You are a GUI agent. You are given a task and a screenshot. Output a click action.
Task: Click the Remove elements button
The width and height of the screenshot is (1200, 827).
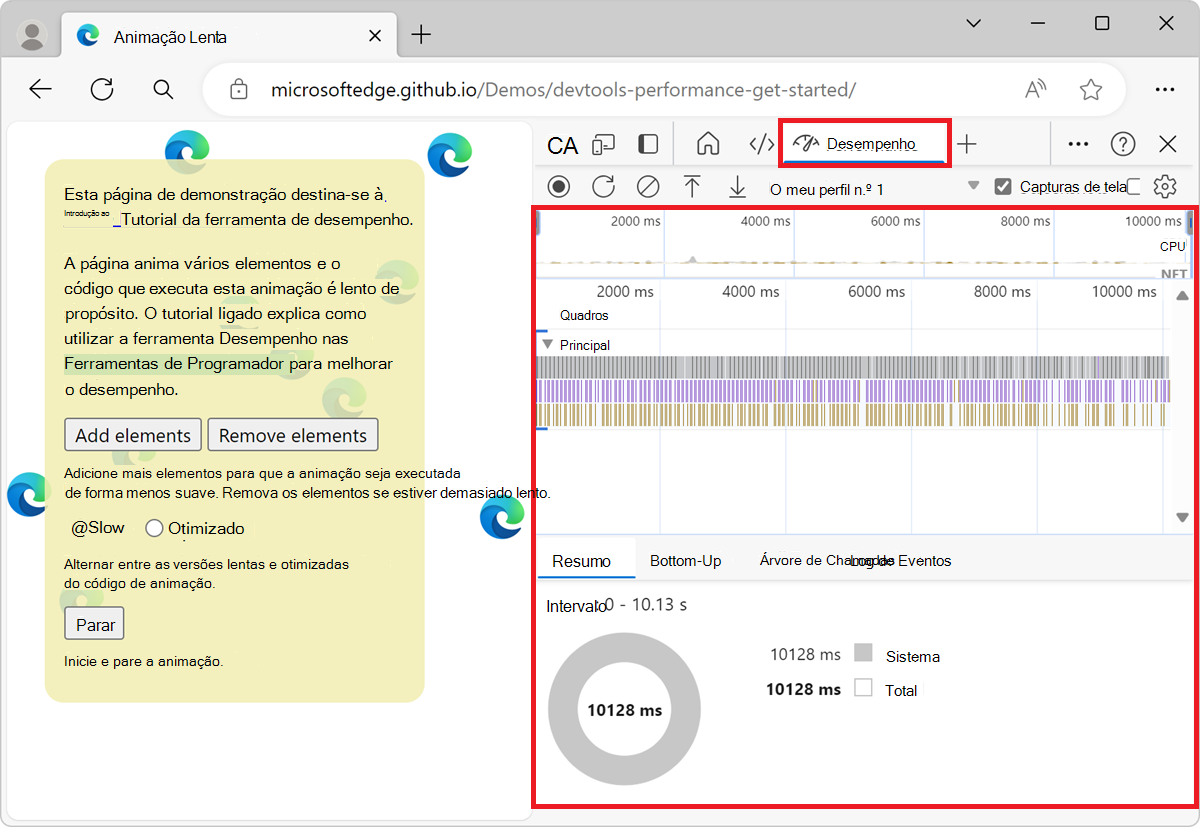coord(293,435)
